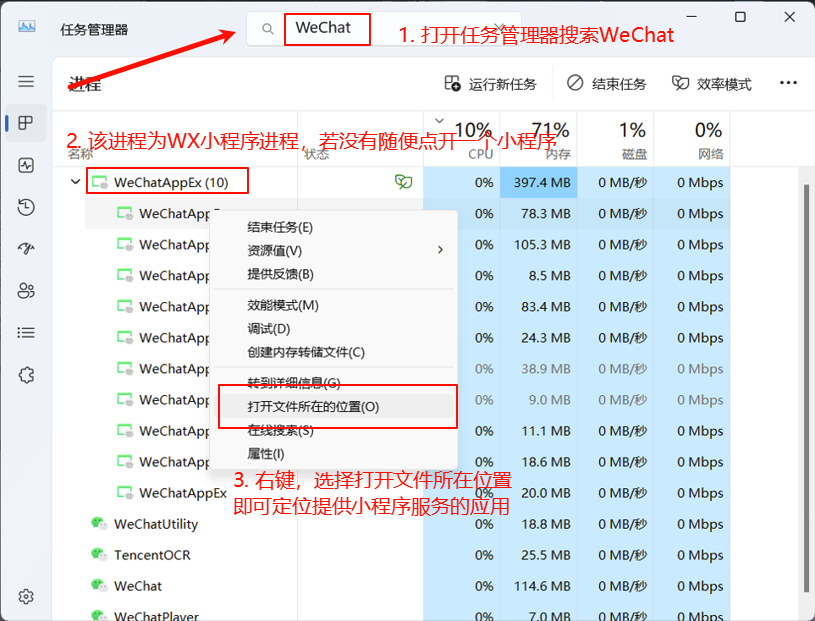Image resolution: width=815 pixels, height=621 pixels.
Task: Open the hamburger navigation menu
Action: point(26,82)
